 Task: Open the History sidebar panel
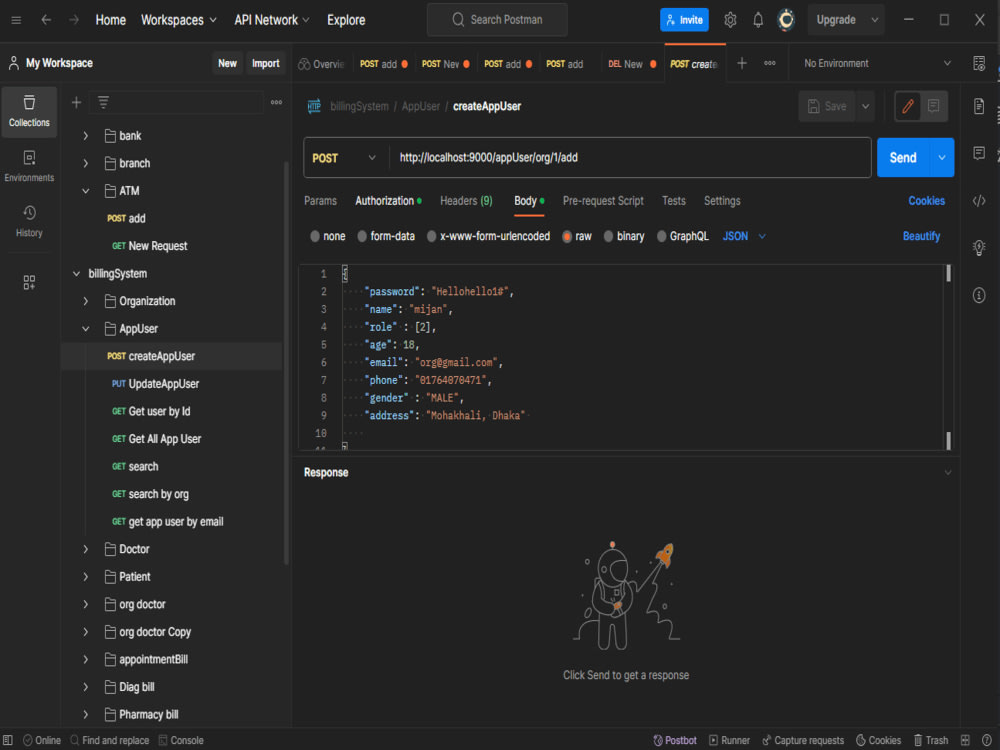pos(29,222)
